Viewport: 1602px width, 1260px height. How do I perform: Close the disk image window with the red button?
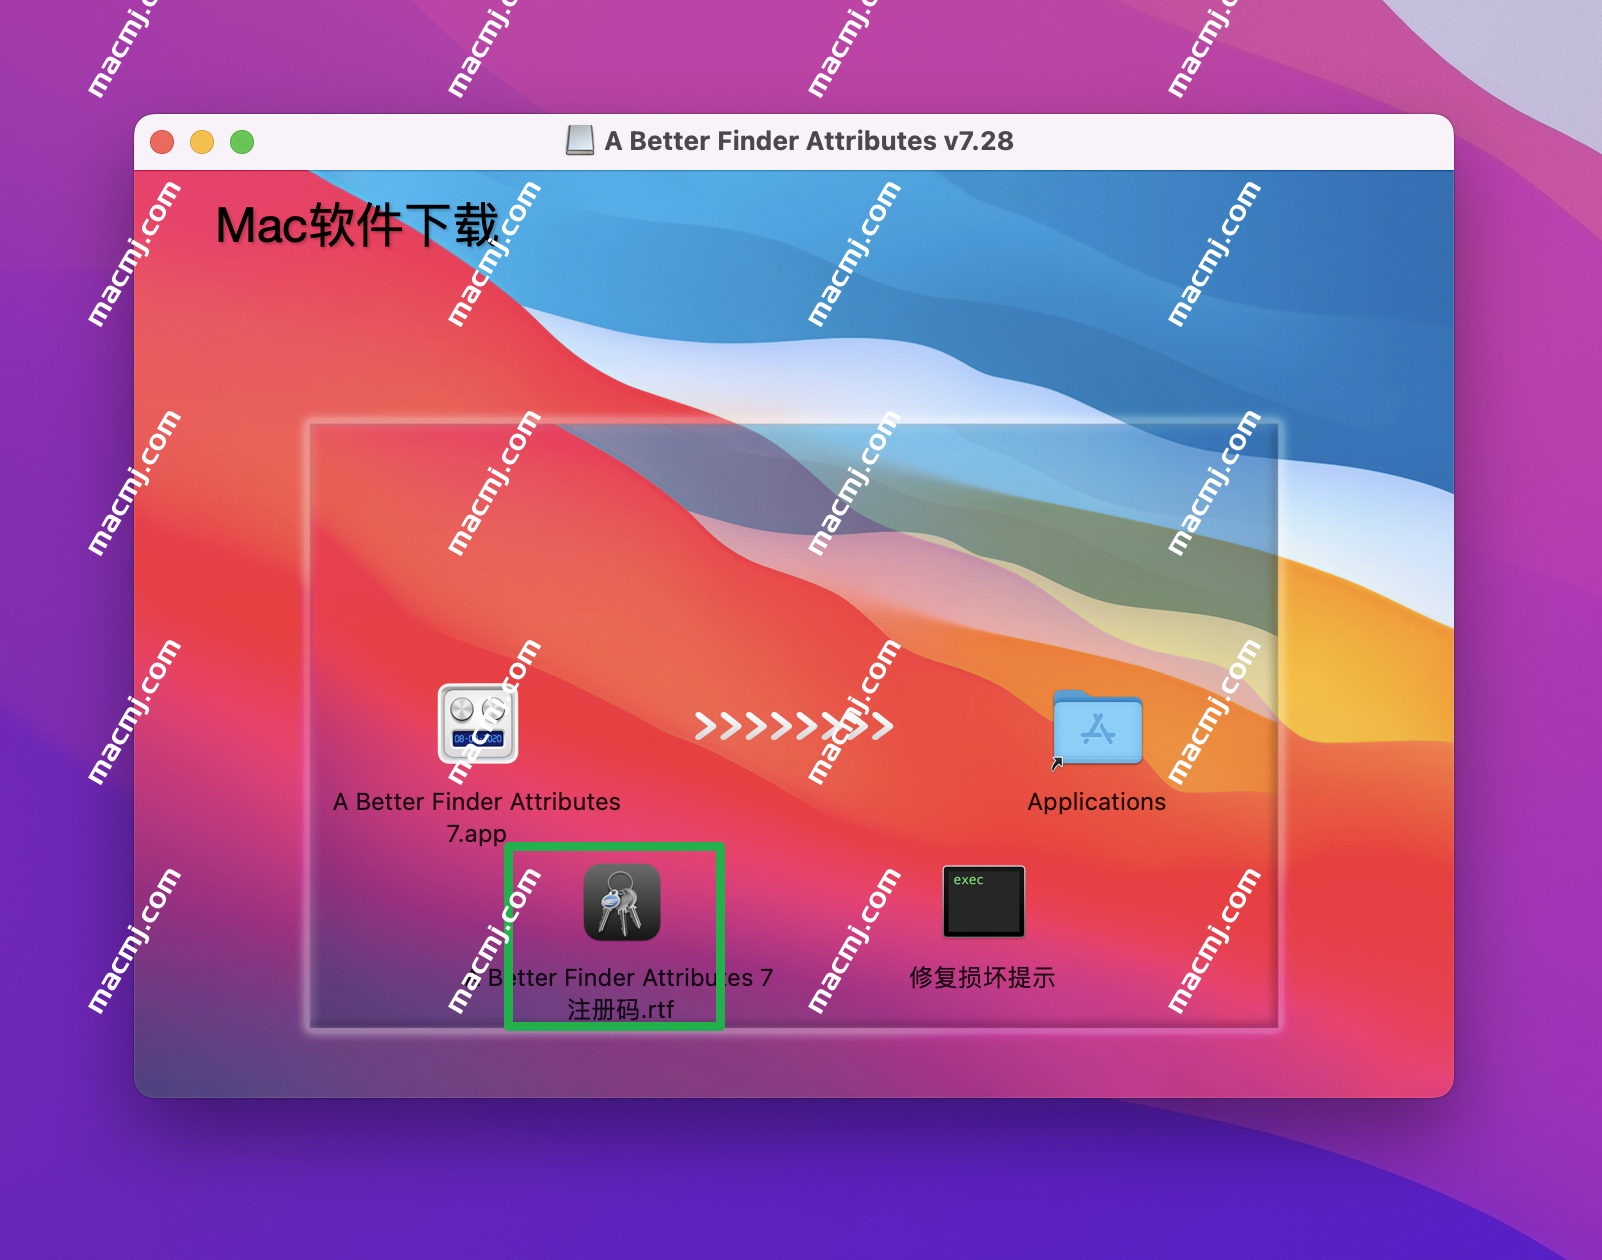162,142
